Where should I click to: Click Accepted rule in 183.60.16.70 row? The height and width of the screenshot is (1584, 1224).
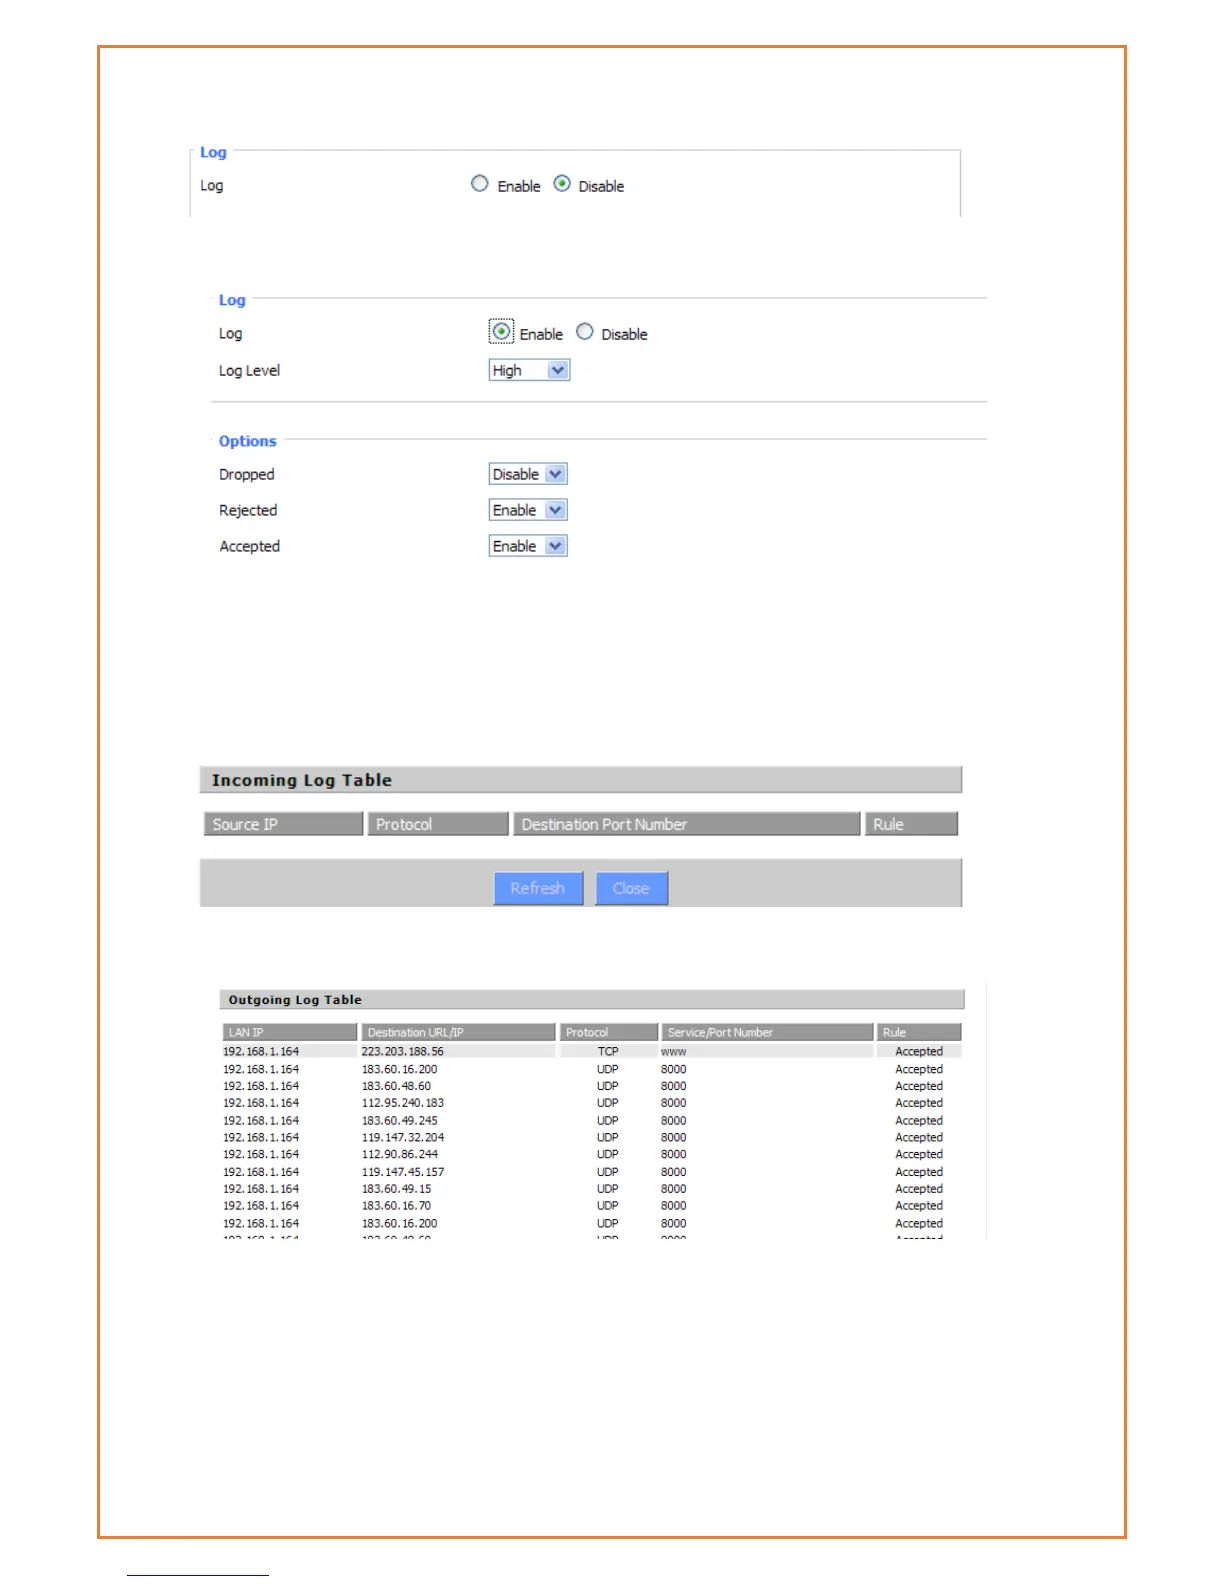click(x=919, y=1206)
